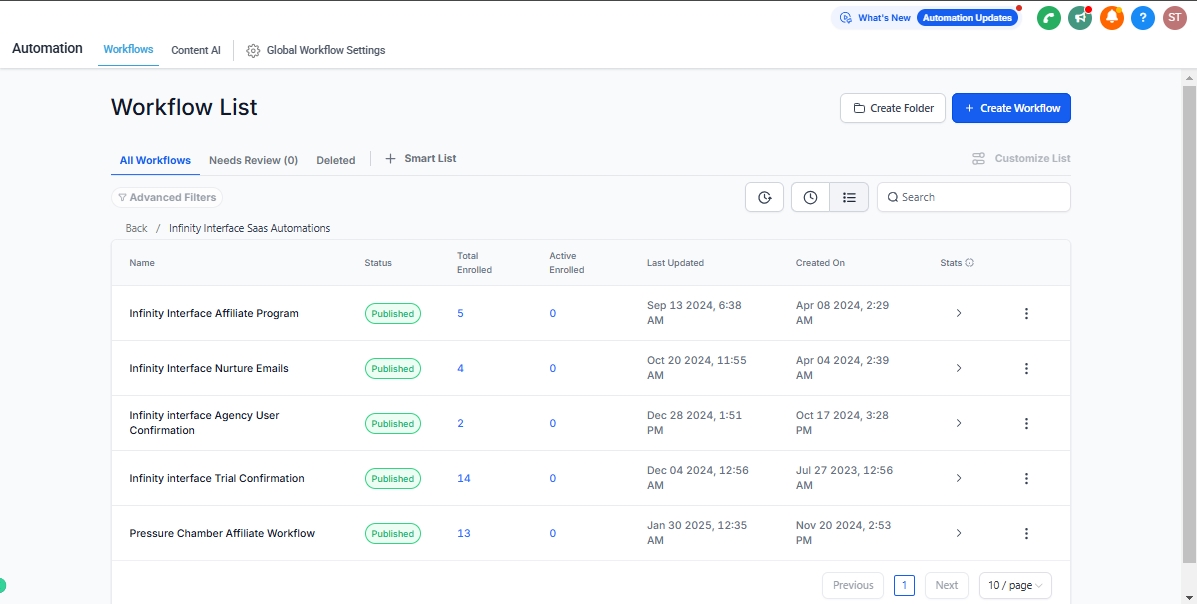Click the green phone dialer icon
Screen dimensions: 1197x604
click(x=1048, y=18)
